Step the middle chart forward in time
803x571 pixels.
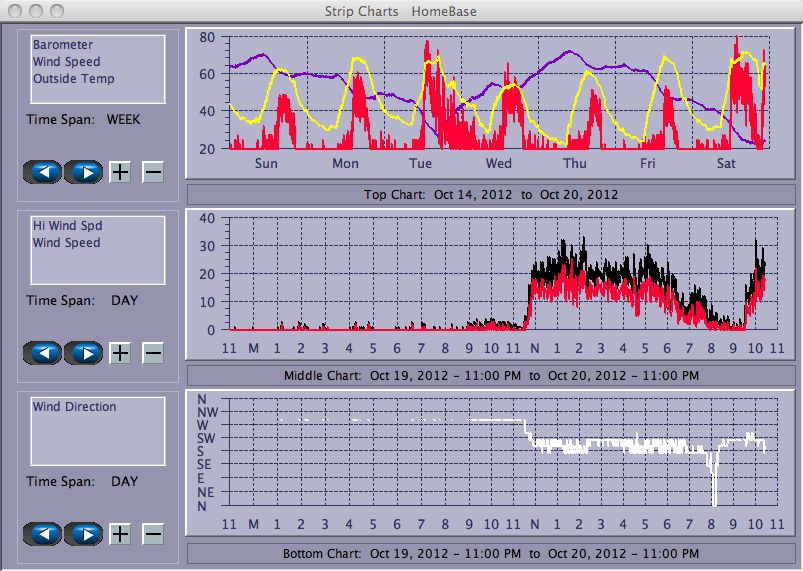tap(84, 353)
